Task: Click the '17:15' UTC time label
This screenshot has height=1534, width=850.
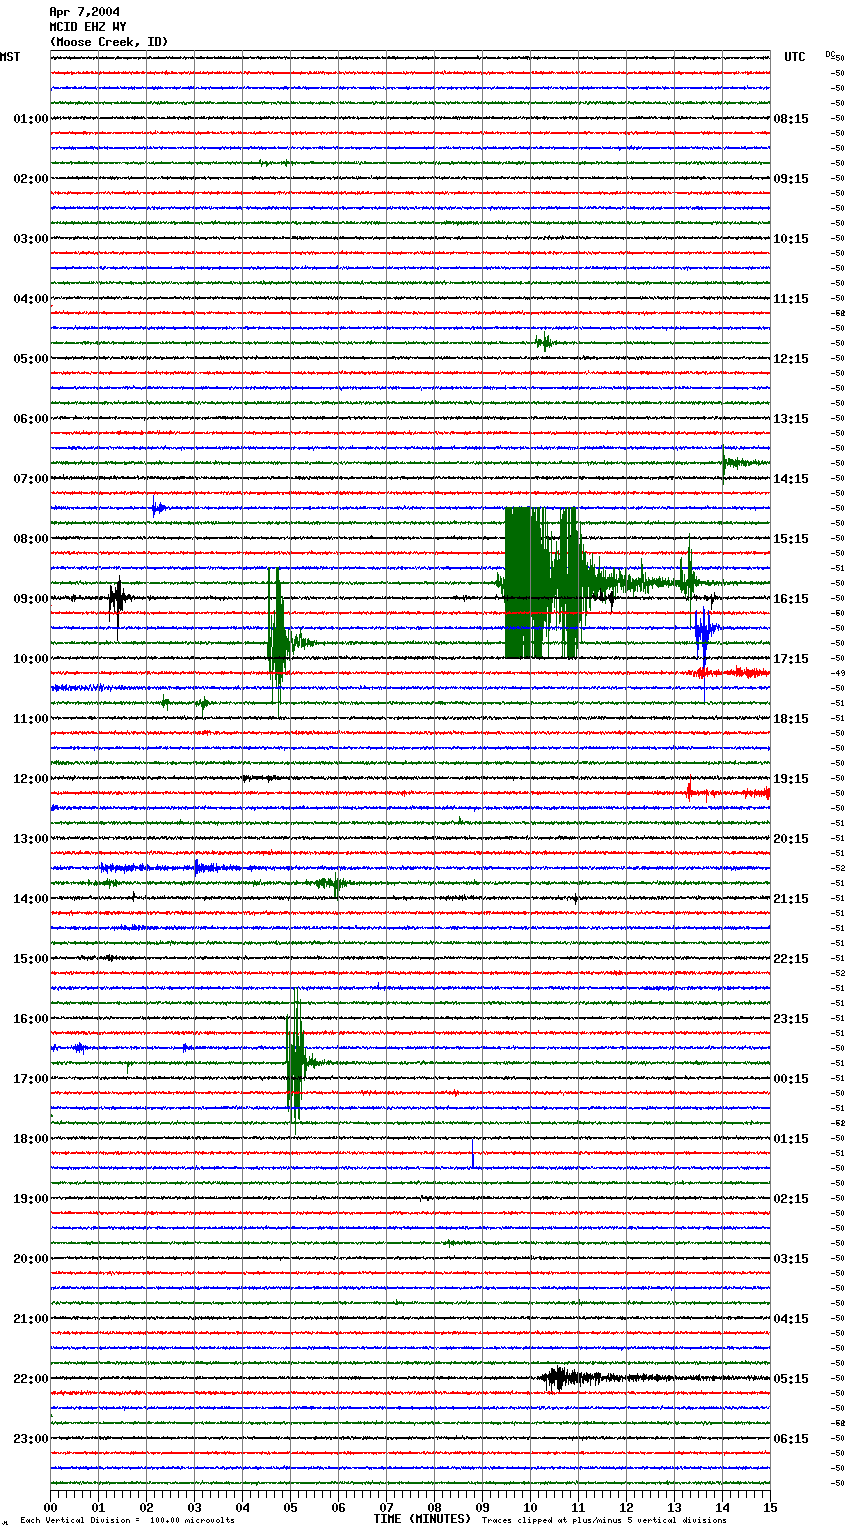Action: [x=791, y=659]
